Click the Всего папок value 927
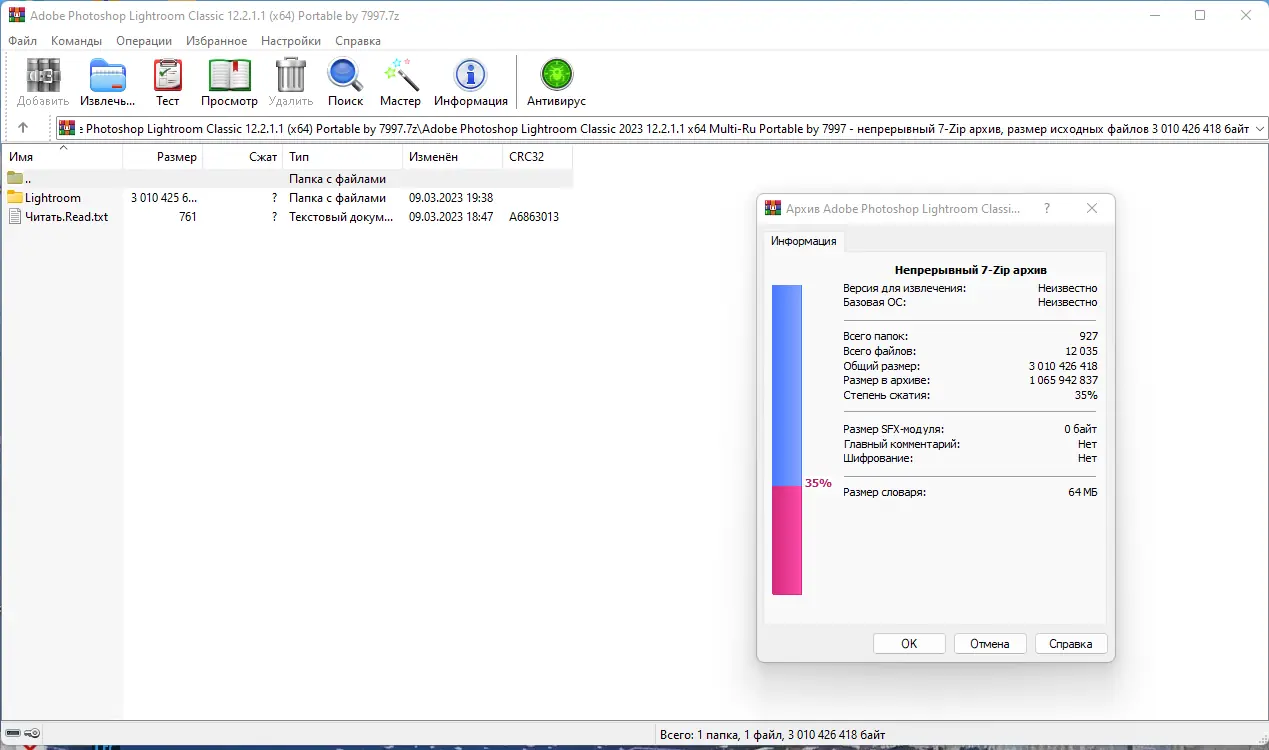 1088,336
